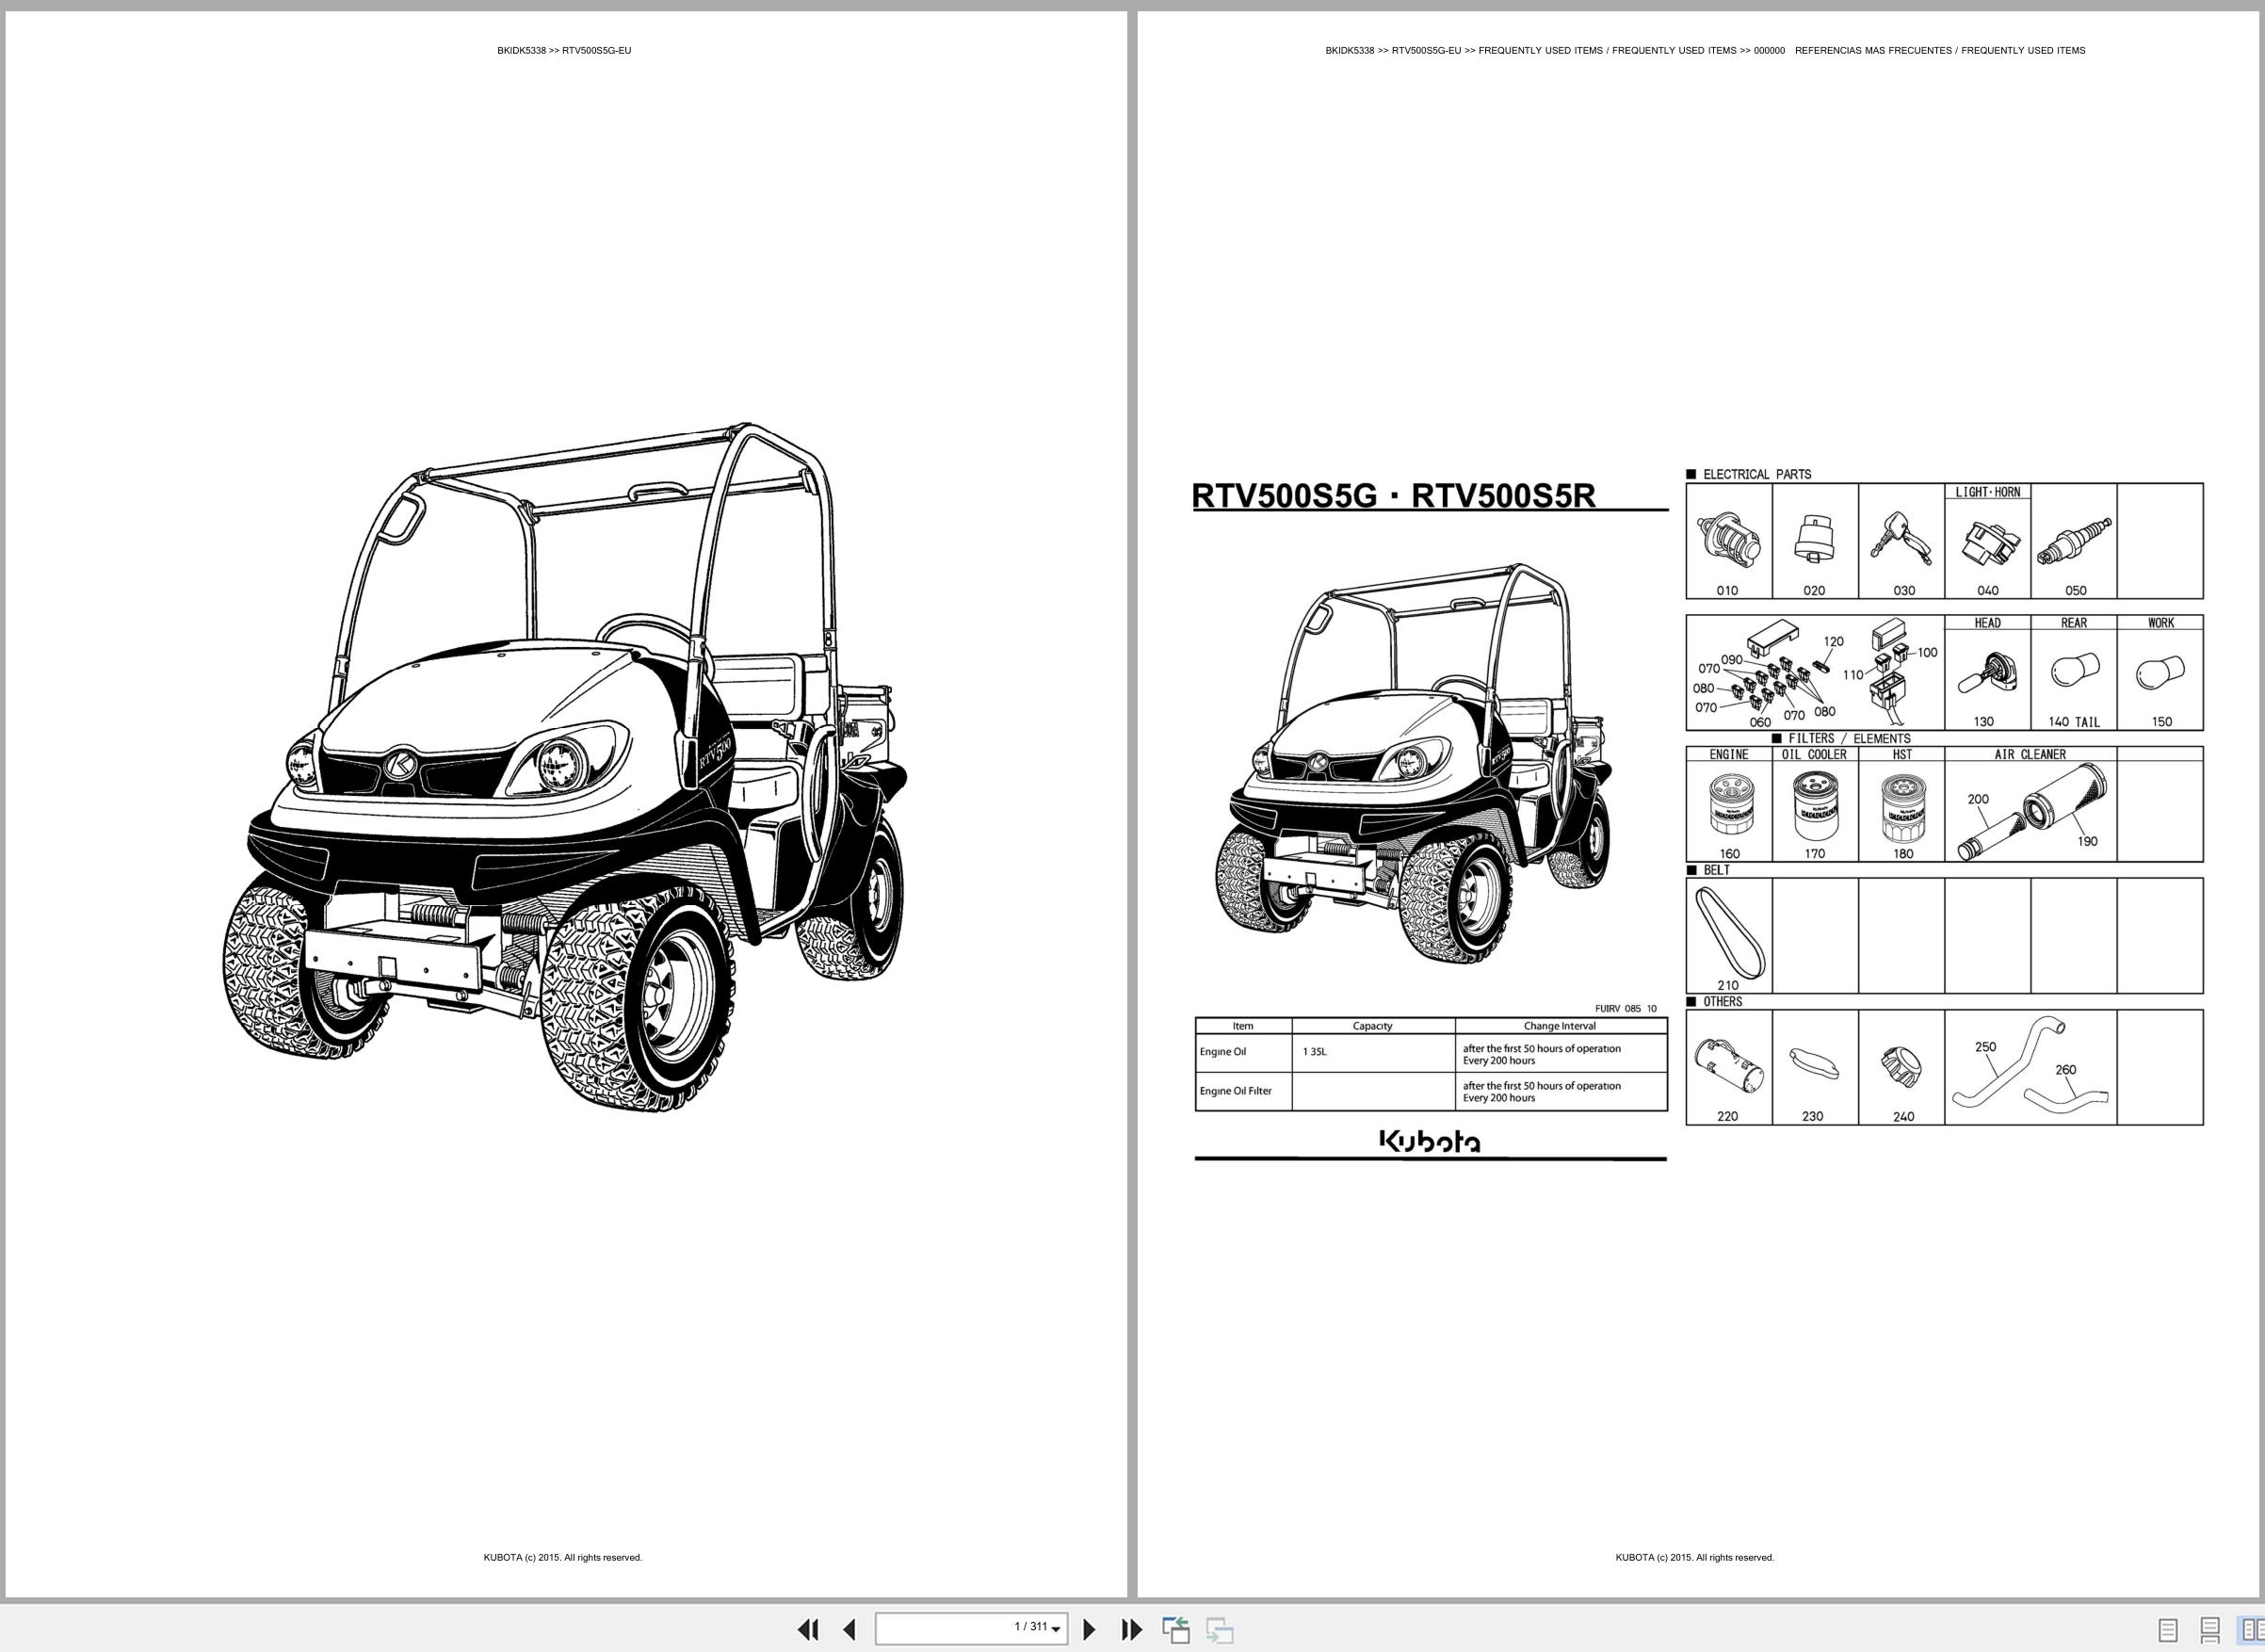Click the REAR bulb column label
This screenshot has width=2265, height=1652.
click(x=2074, y=623)
